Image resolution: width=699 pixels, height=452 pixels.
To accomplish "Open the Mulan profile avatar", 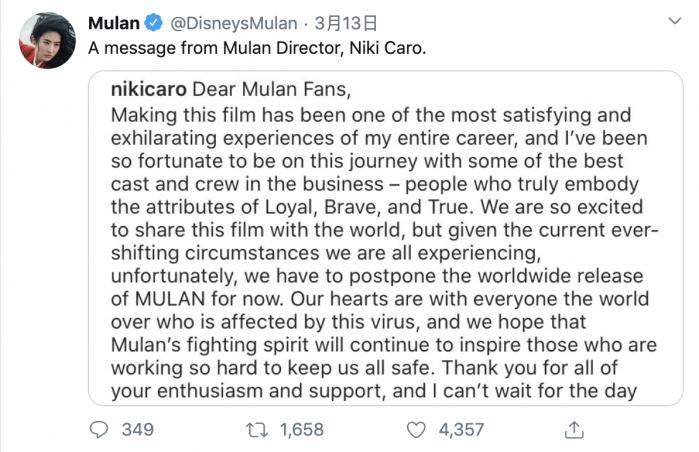I will click(x=47, y=41).
